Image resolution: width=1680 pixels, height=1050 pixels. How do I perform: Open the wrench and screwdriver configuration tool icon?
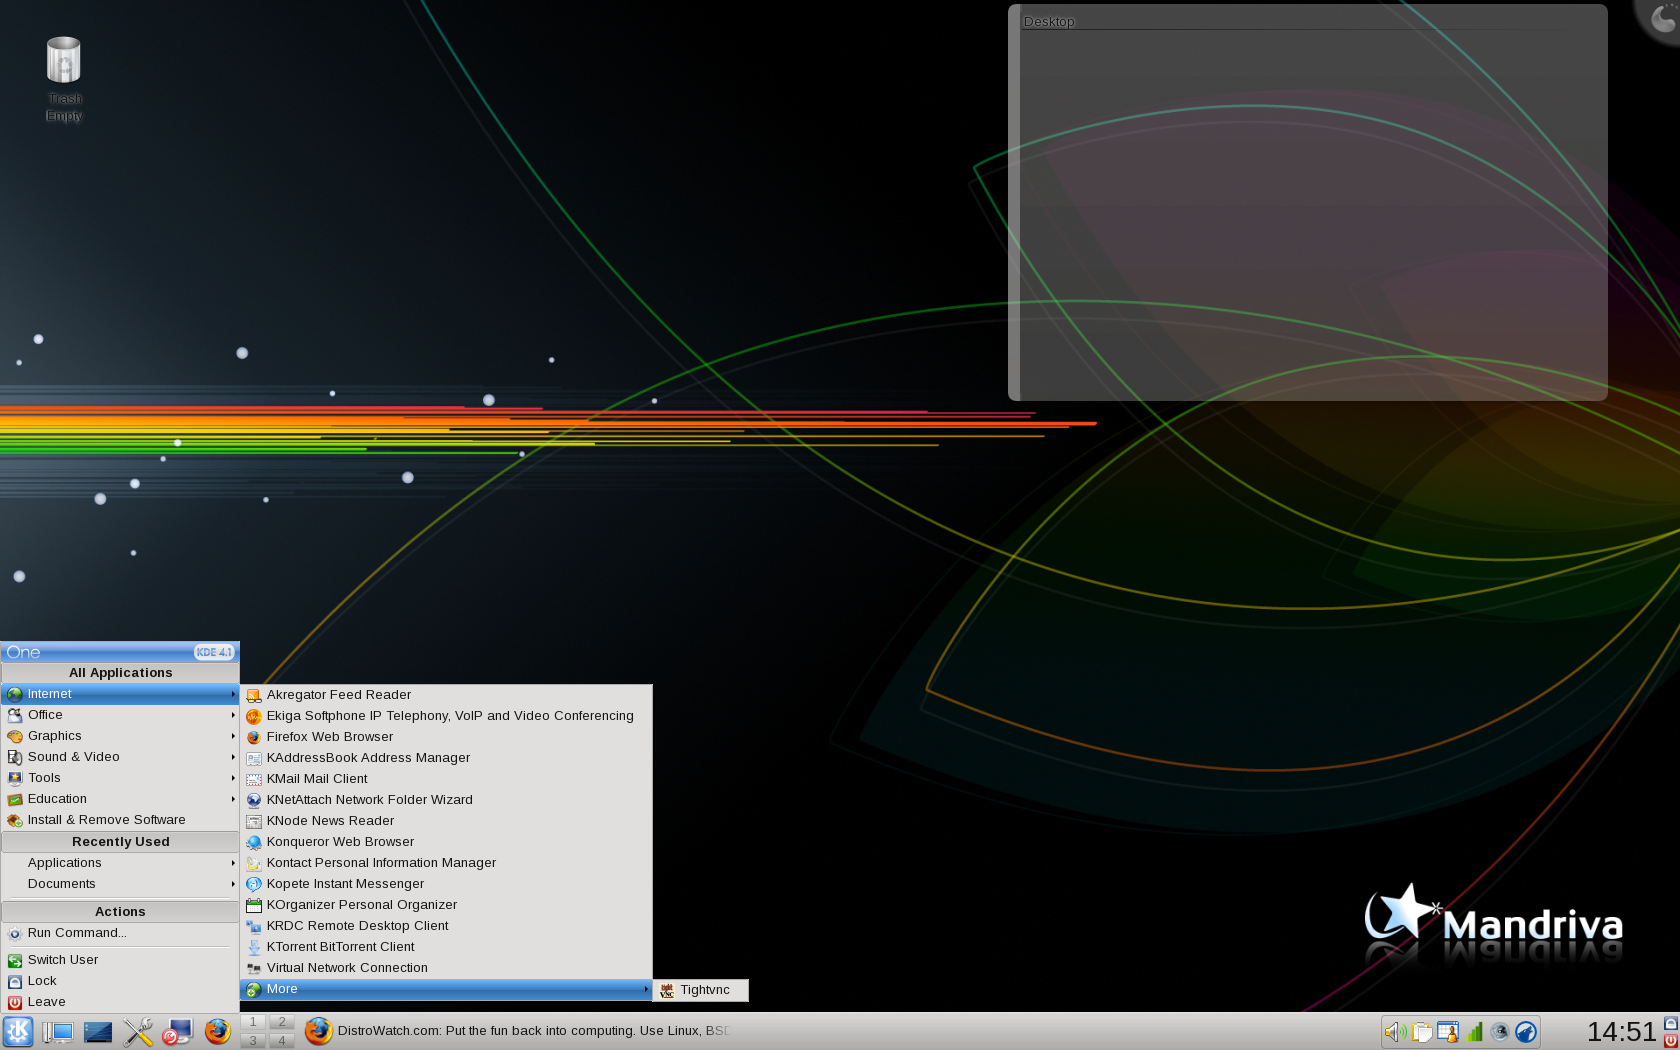point(138,1032)
